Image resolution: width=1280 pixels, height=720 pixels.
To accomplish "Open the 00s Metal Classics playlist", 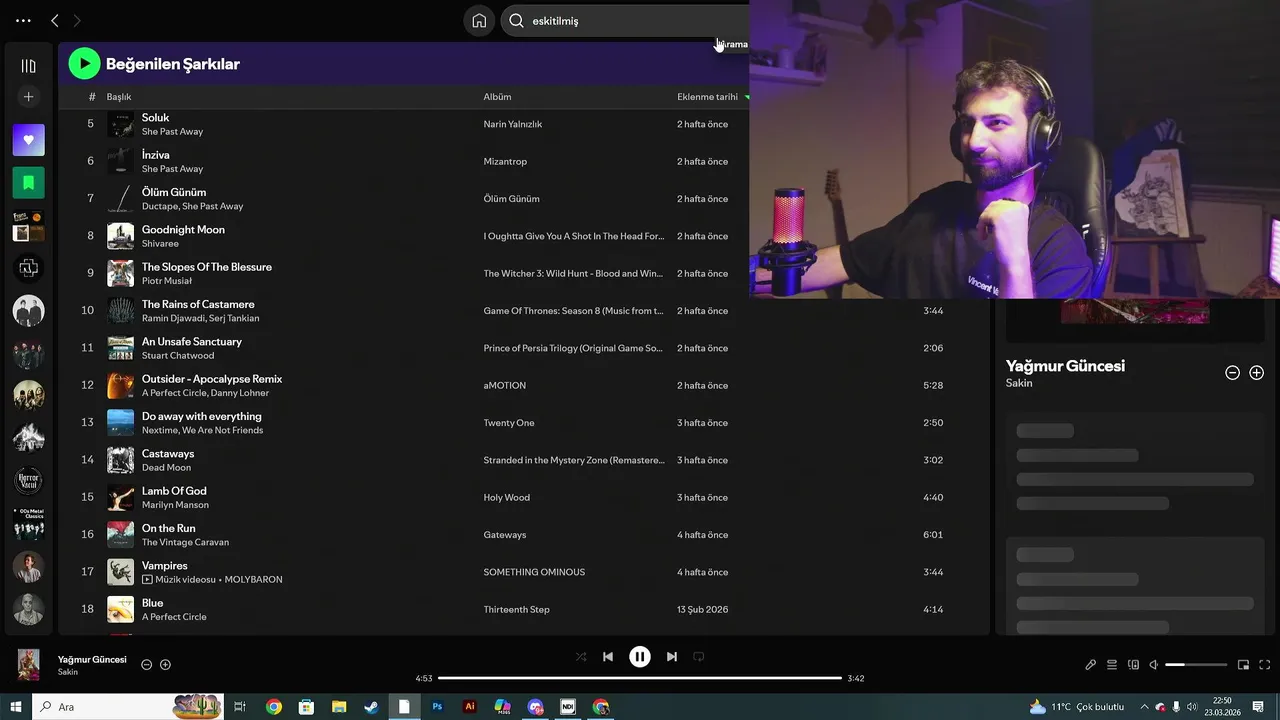I will (28, 524).
